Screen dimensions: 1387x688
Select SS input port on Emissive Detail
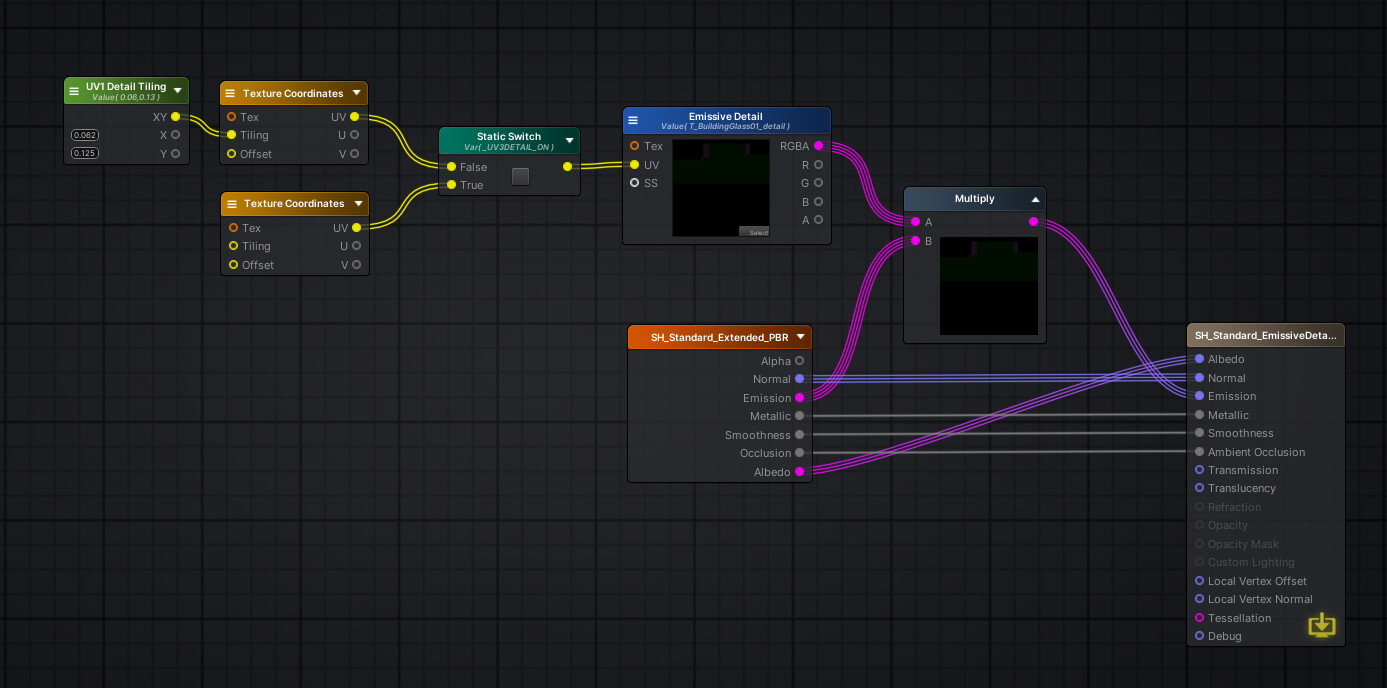click(634, 183)
